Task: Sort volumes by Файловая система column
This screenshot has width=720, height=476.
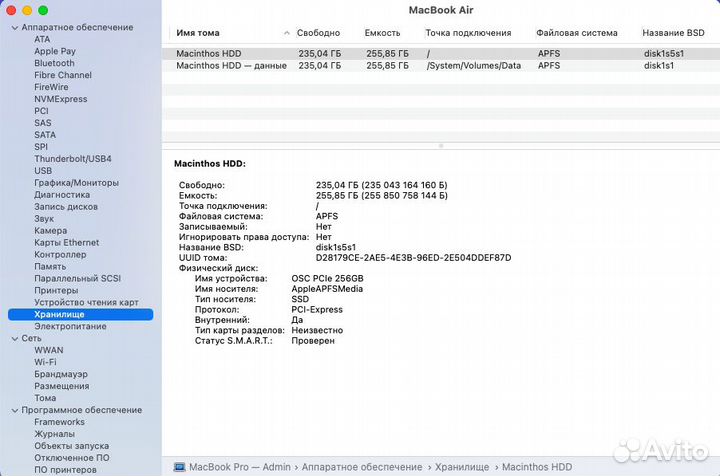Action: pos(576,33)
